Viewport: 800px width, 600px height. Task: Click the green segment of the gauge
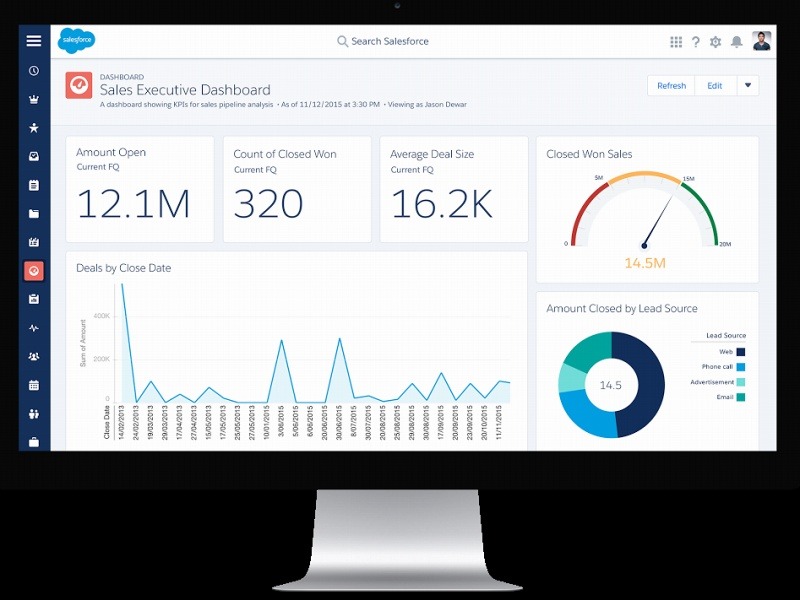click(705, 210)
